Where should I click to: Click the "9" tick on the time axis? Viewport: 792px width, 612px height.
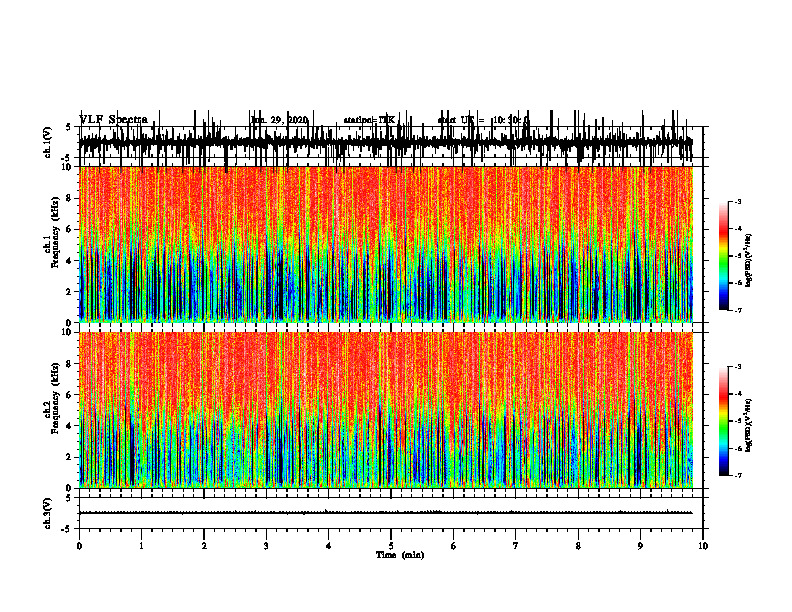[x=640, y=546]
